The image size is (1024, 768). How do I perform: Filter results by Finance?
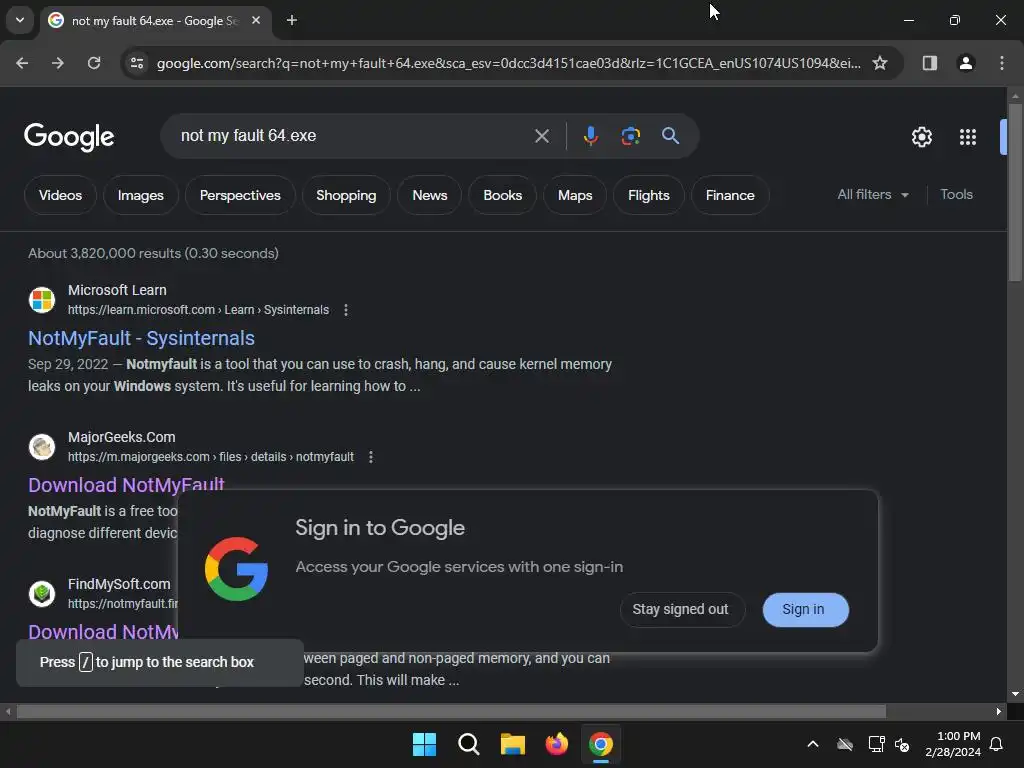(730, 195)
